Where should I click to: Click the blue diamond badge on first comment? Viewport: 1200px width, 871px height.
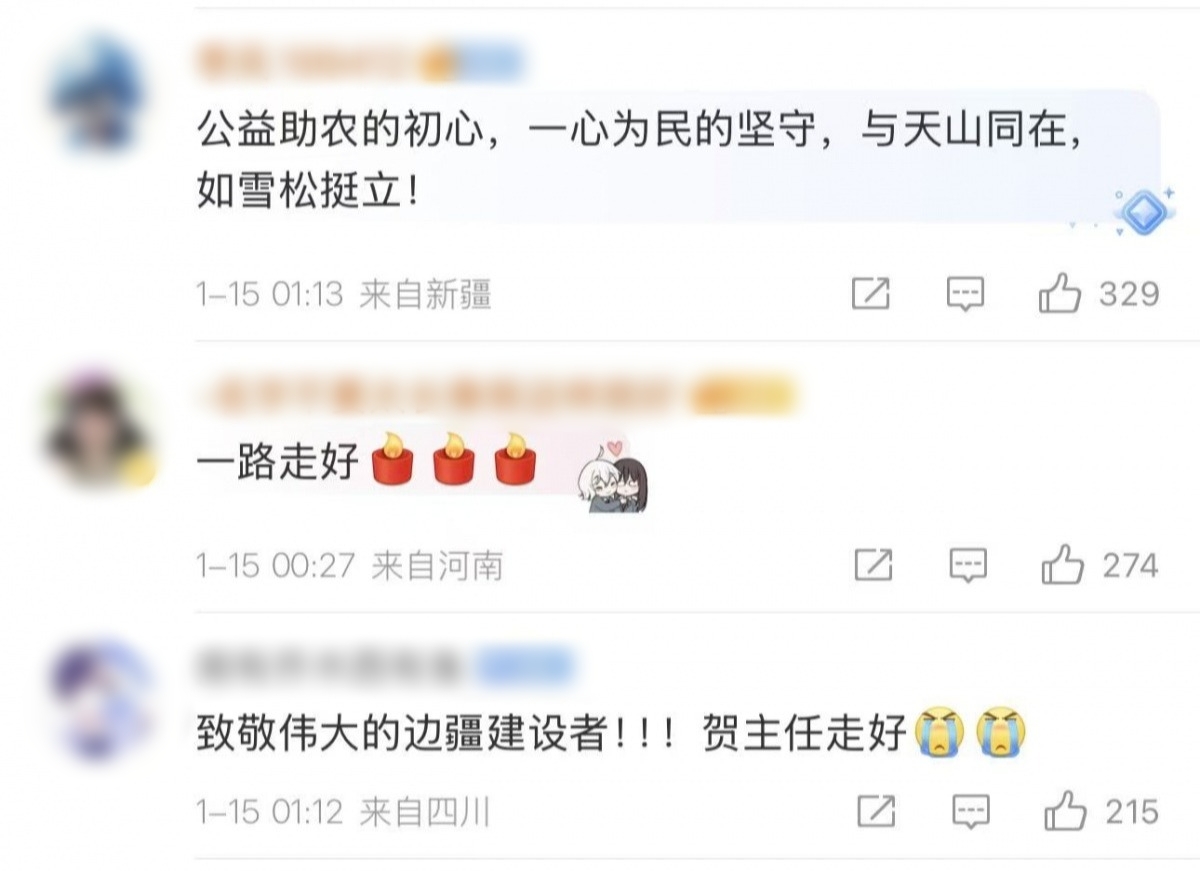[x=1142, y=212]
